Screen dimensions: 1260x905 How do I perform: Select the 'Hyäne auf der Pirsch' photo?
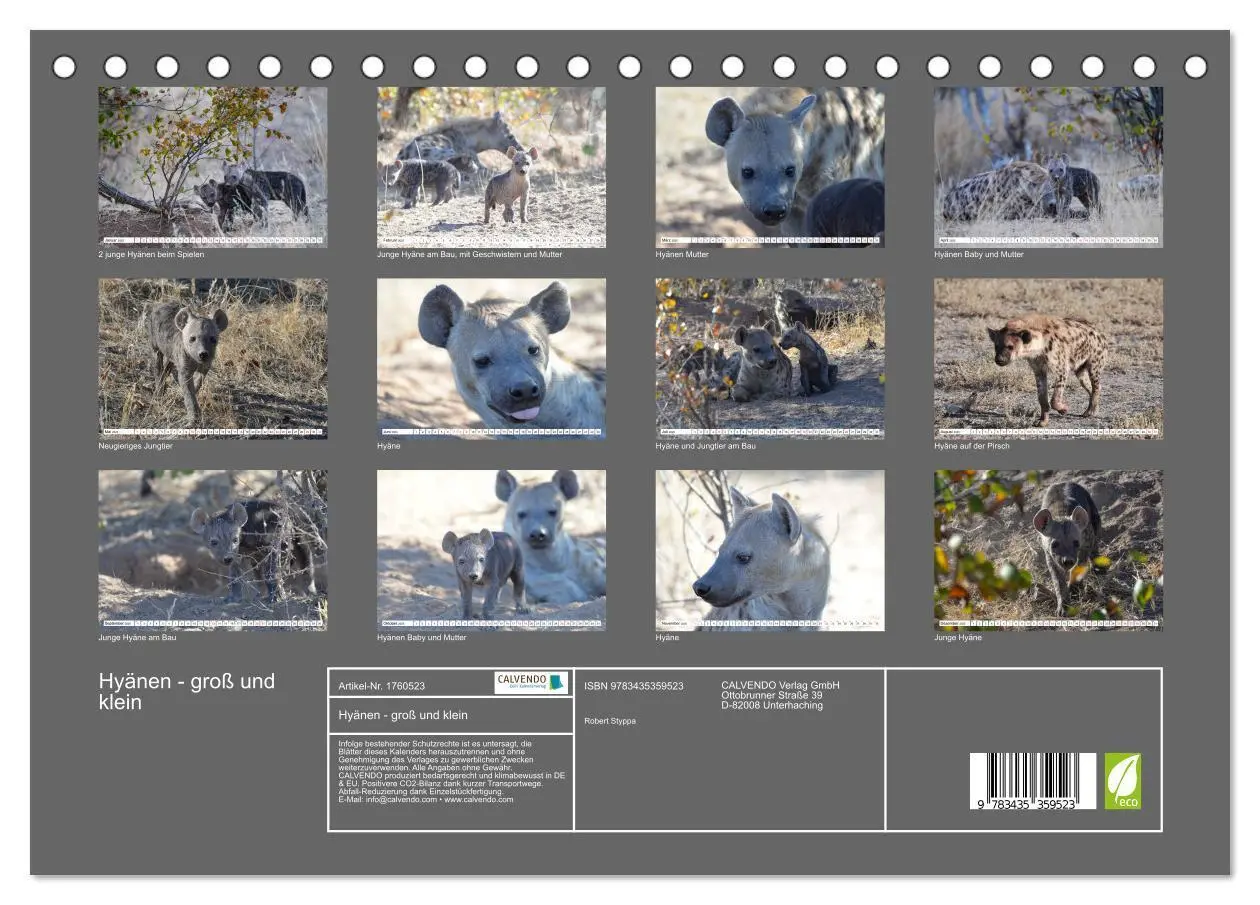1049,358
